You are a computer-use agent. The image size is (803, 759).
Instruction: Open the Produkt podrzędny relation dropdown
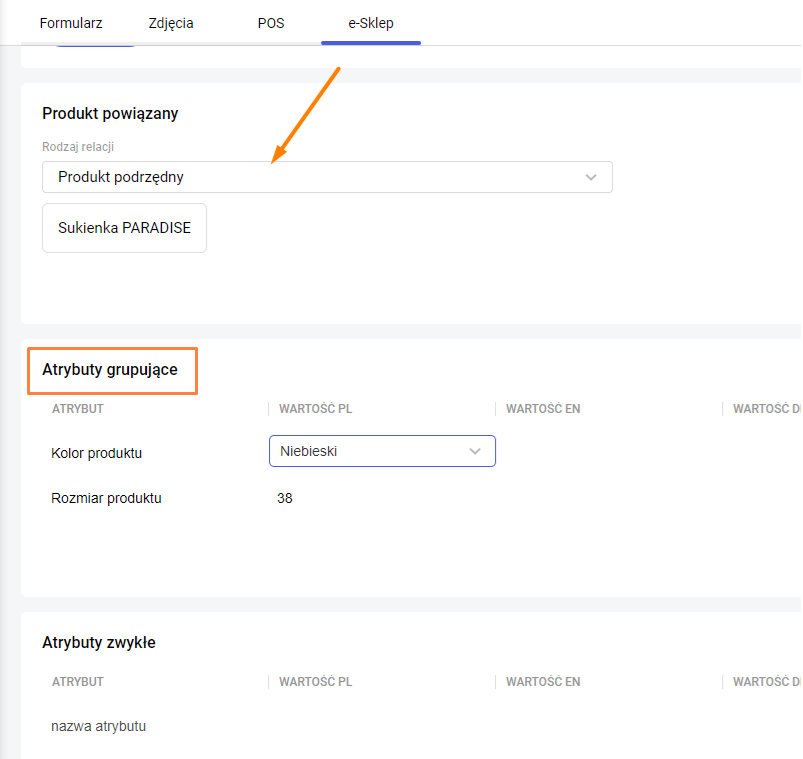327,177
